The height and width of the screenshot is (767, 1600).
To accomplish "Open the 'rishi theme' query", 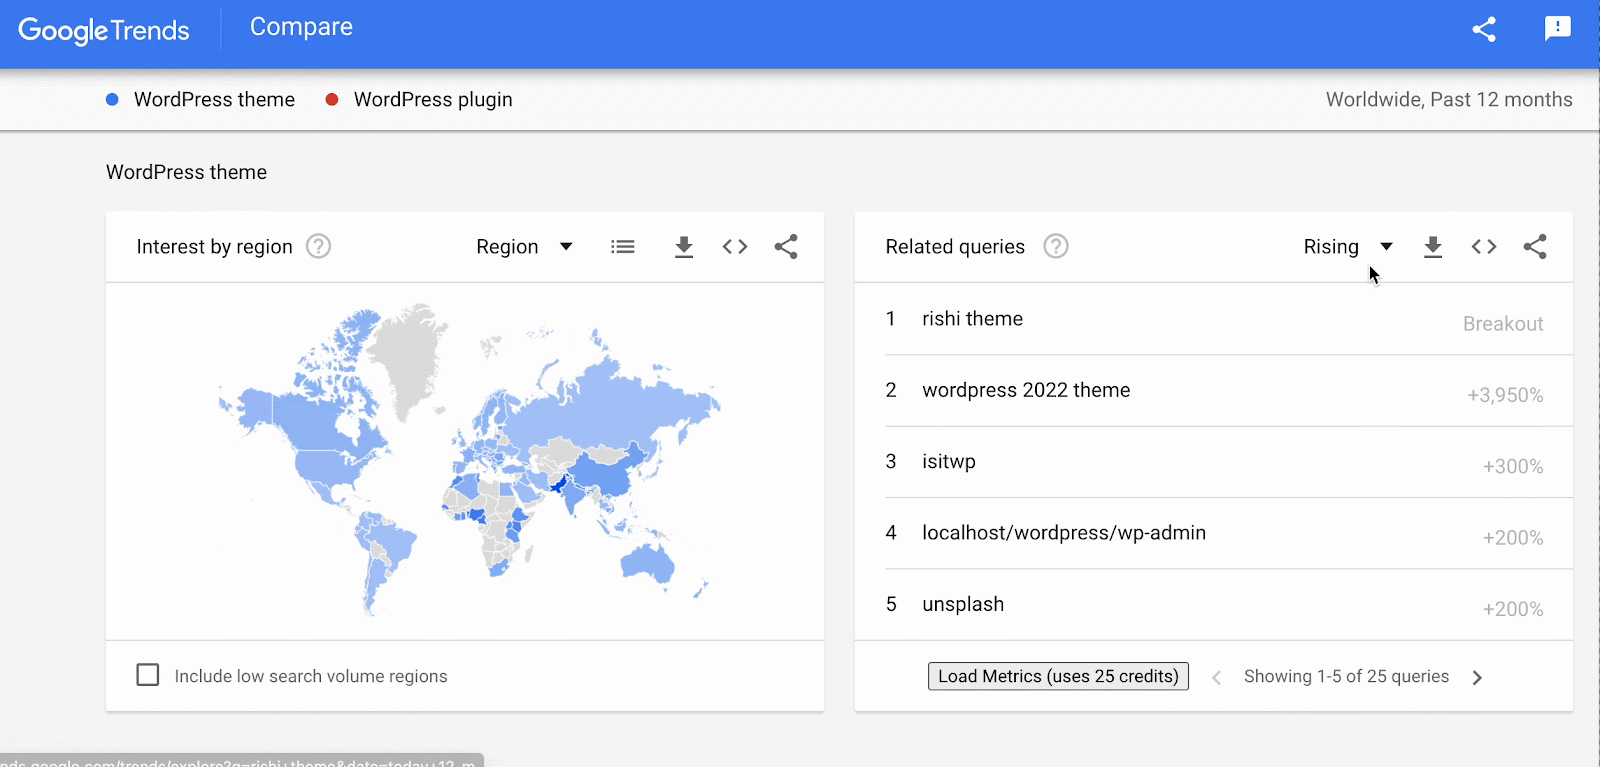I will pos(972,319).
